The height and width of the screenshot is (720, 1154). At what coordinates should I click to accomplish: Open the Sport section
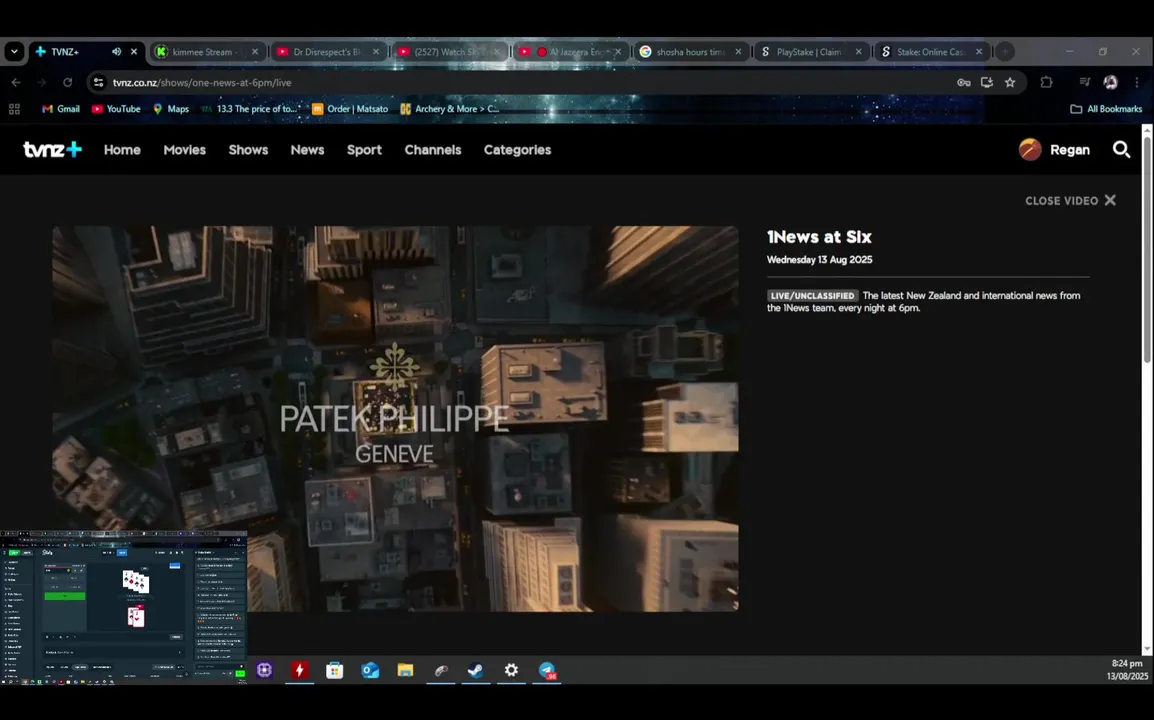(x=364, y=149)
